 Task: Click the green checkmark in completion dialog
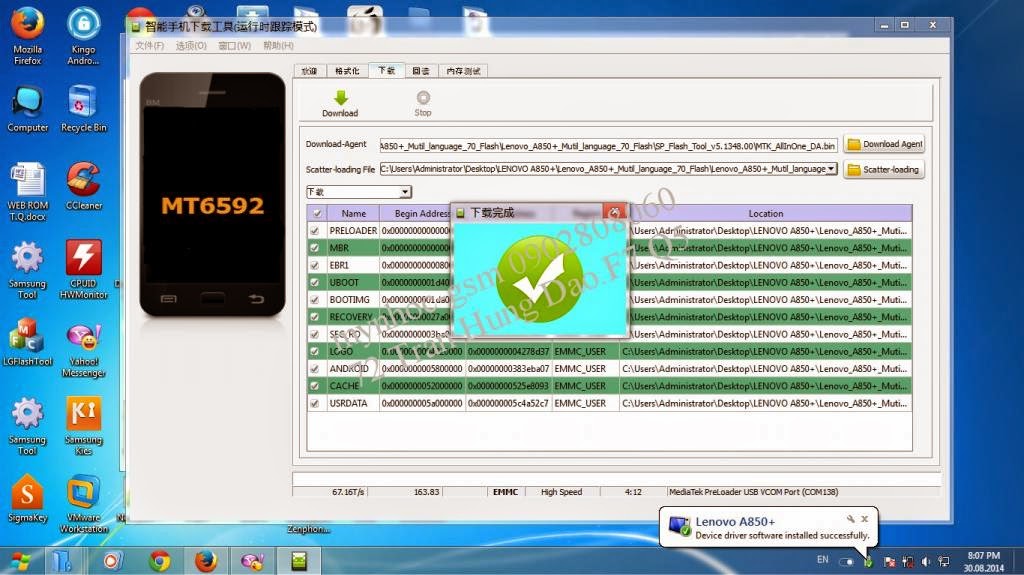pos(539,280)
